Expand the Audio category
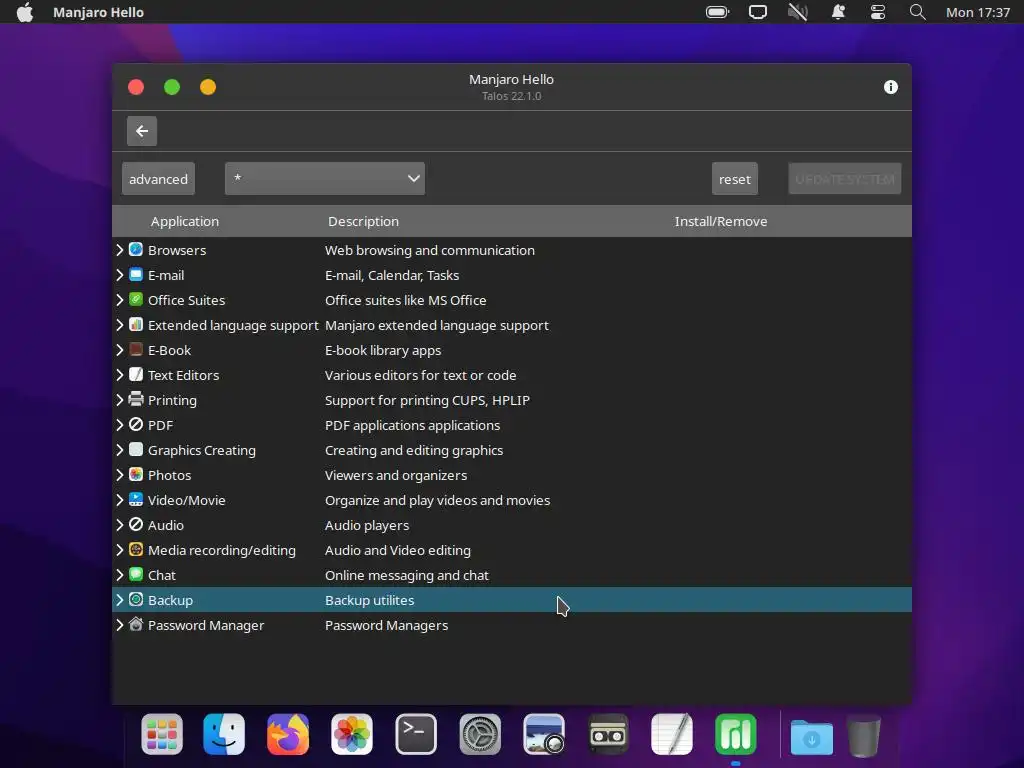The height and width of the screenshot is (768, 1024). pos(120,525)
